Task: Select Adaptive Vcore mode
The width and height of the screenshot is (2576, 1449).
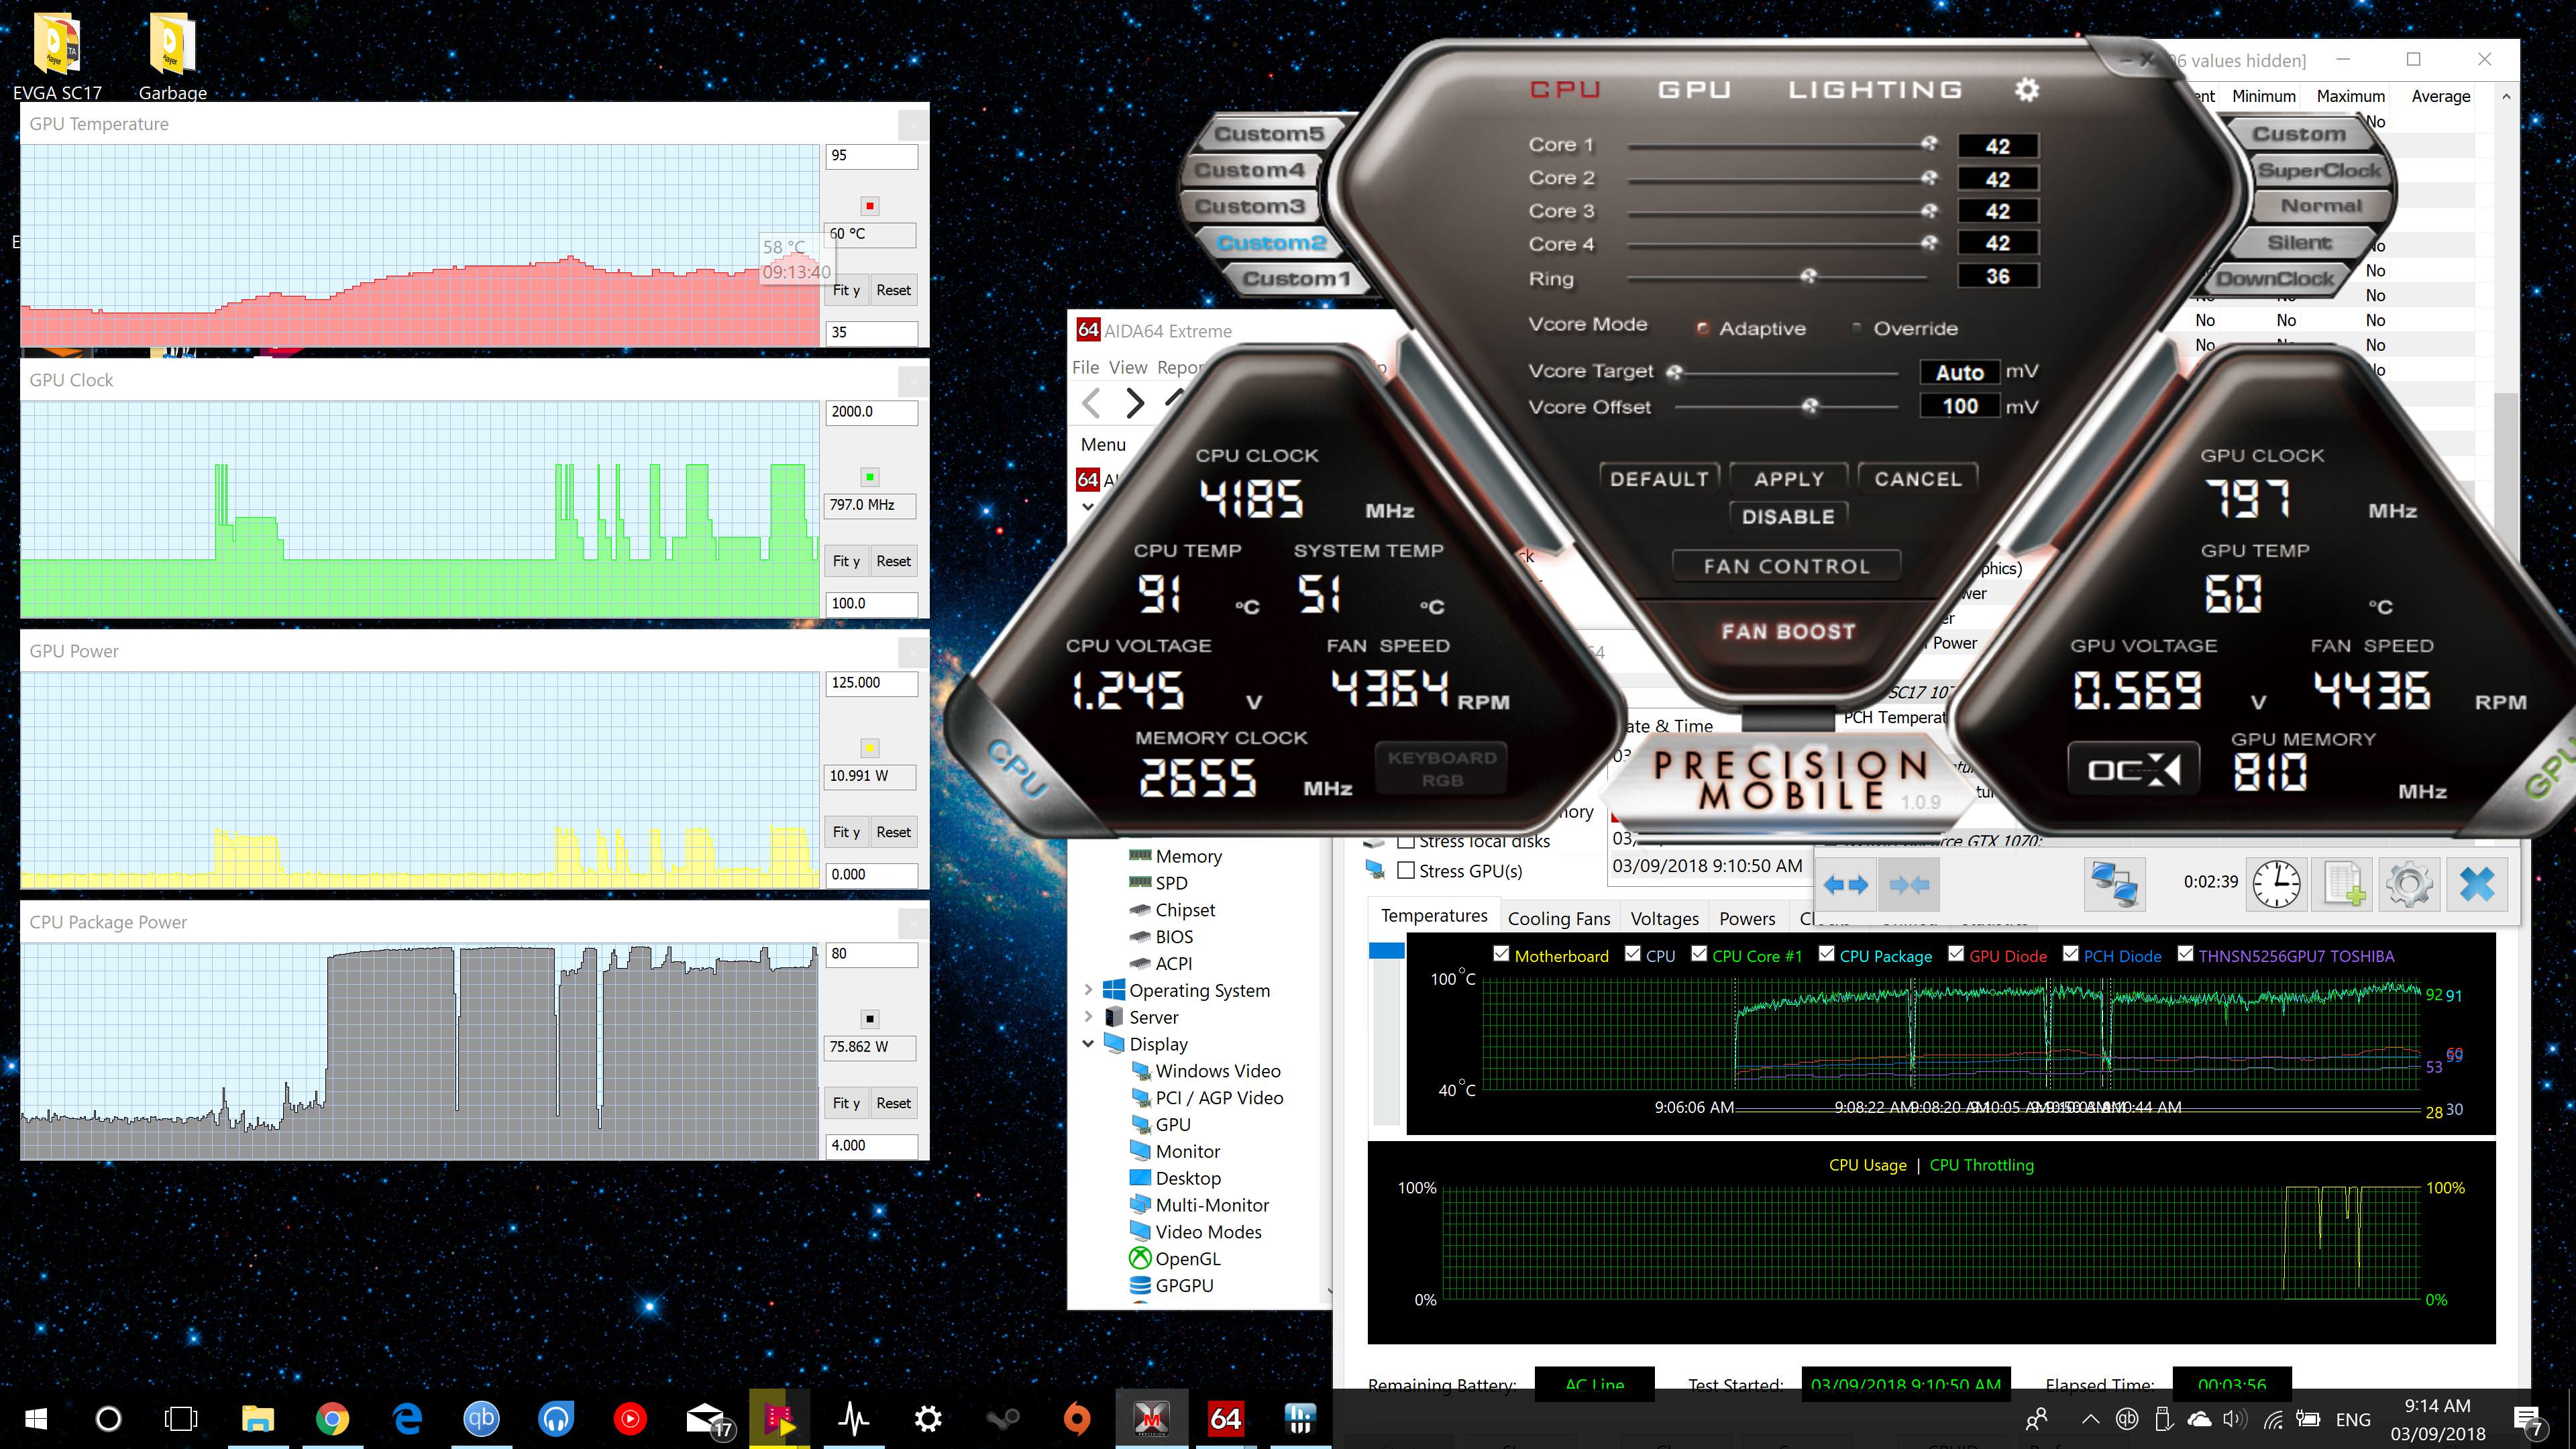Action: click(x=1702, y=328)
